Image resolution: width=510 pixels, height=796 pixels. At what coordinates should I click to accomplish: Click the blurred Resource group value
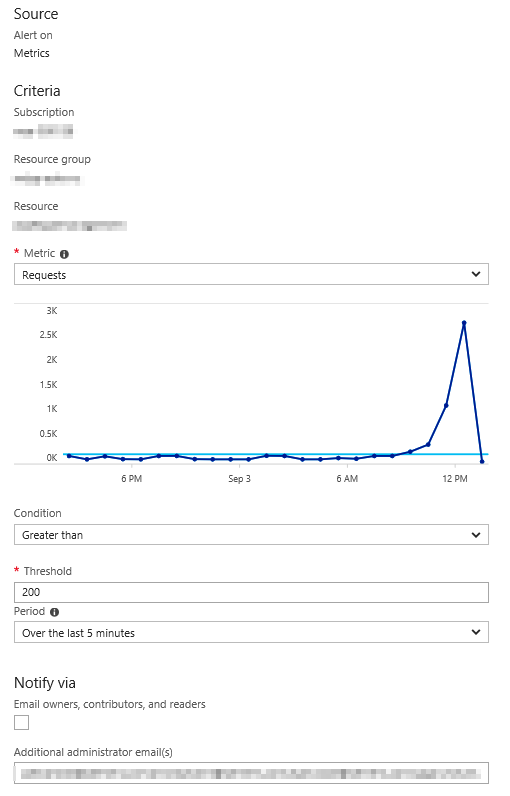(47, 179)
